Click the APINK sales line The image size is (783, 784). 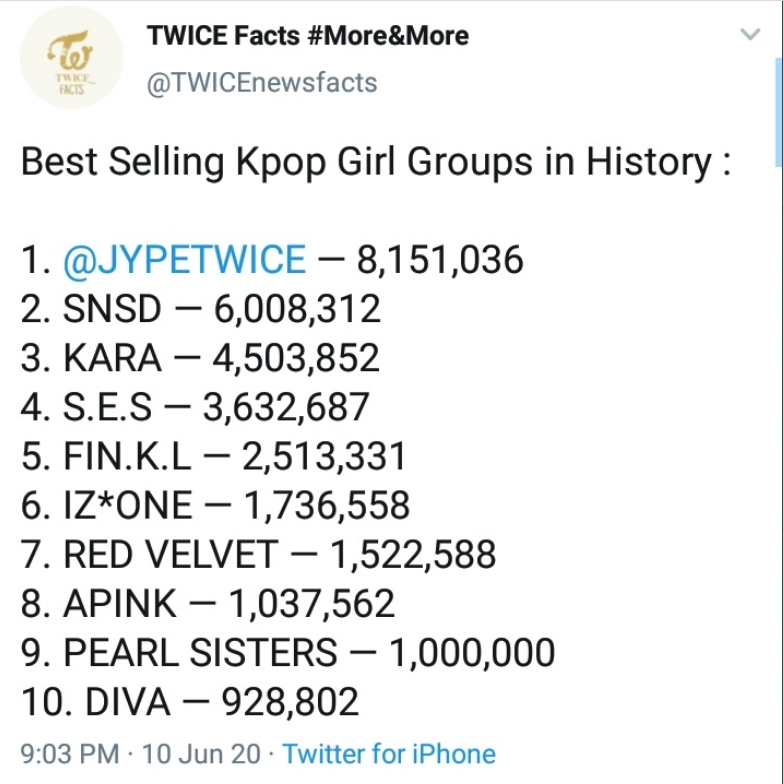click(208, 603)
